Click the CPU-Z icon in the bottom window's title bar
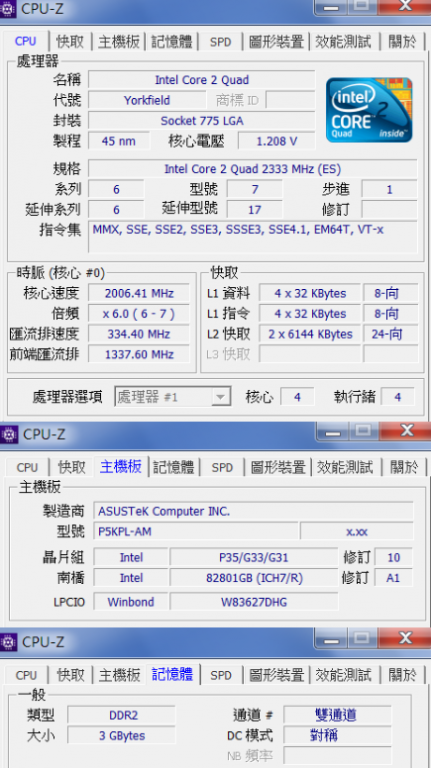Screen dimensions: 431x768 pyautogui.click(x=8, y=641)
